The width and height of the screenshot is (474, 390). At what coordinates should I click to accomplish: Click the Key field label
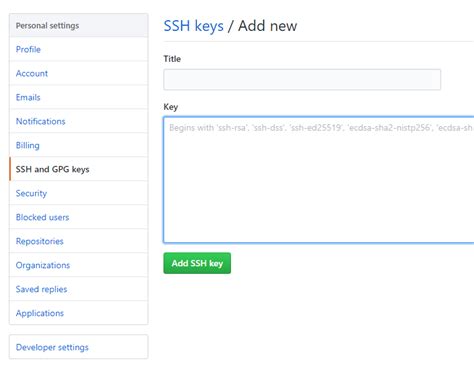click(171, 107)
